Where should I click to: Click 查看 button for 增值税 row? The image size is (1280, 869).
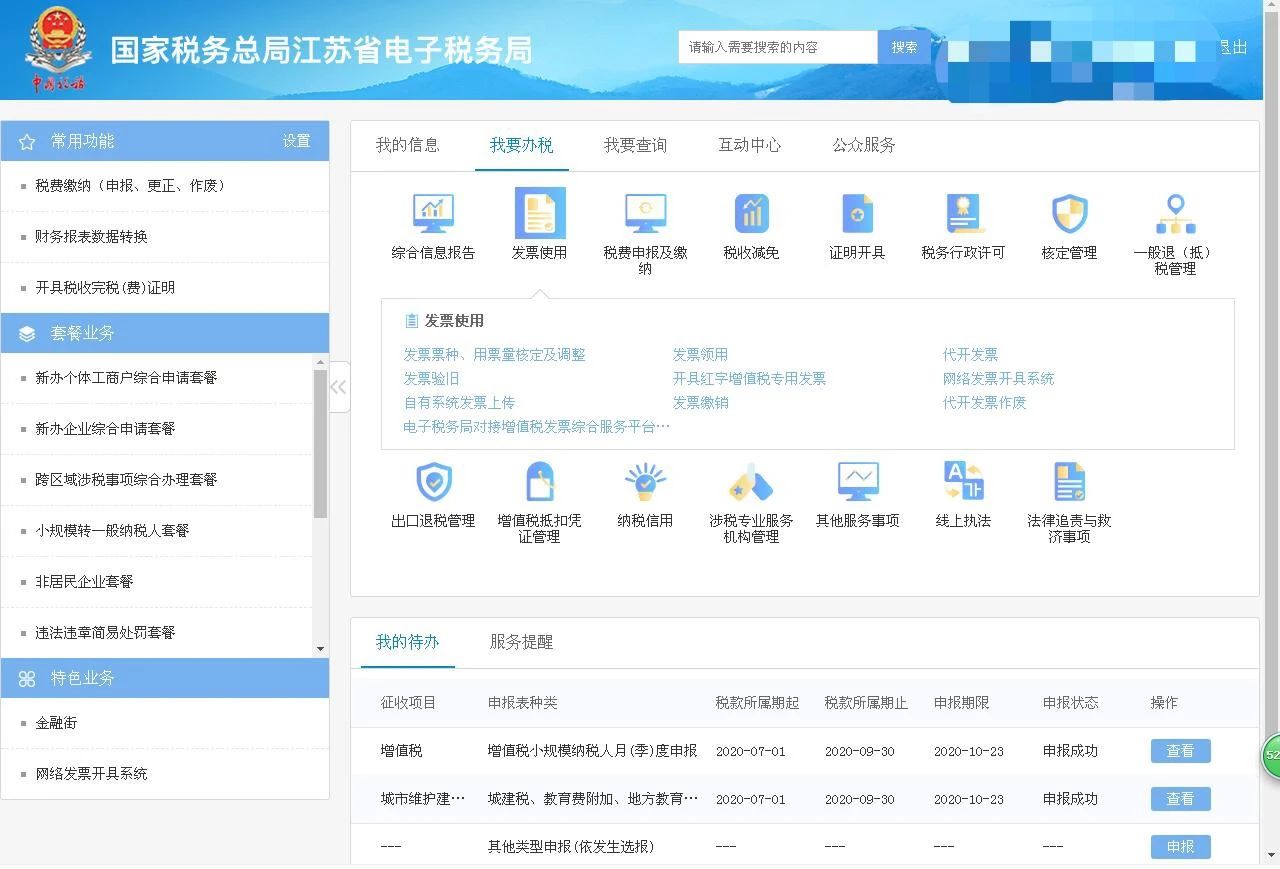tap(1180, 751)
